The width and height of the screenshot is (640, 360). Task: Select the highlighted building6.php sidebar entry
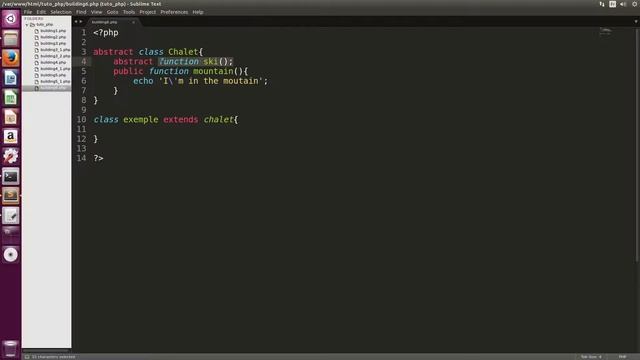(x=47, y=88)
